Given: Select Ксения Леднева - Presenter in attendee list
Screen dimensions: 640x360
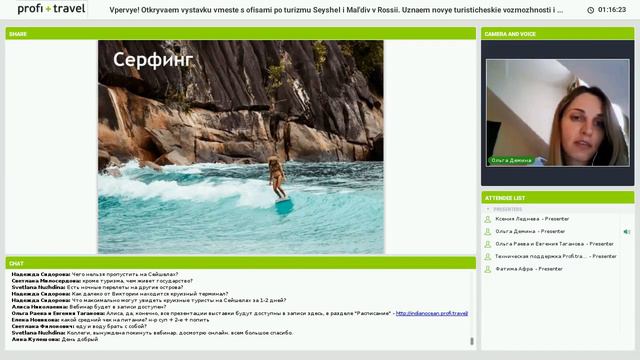Looking at the screenshot, I should (532, 219).
